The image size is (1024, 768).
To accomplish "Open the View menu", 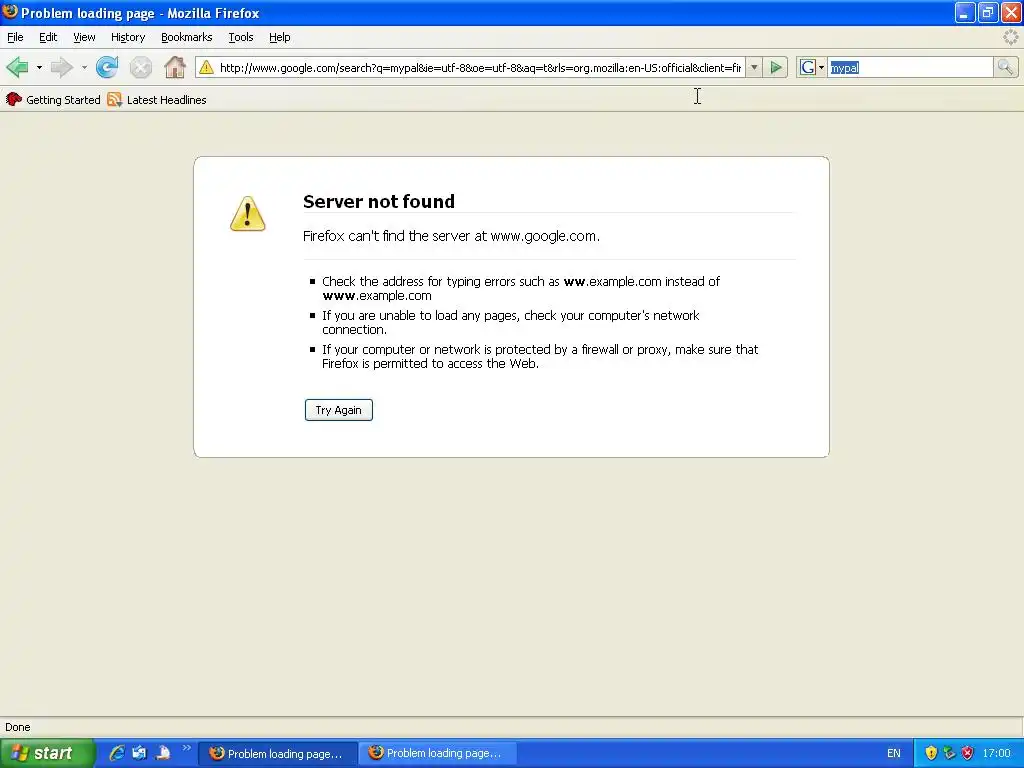I will (84, 37).
